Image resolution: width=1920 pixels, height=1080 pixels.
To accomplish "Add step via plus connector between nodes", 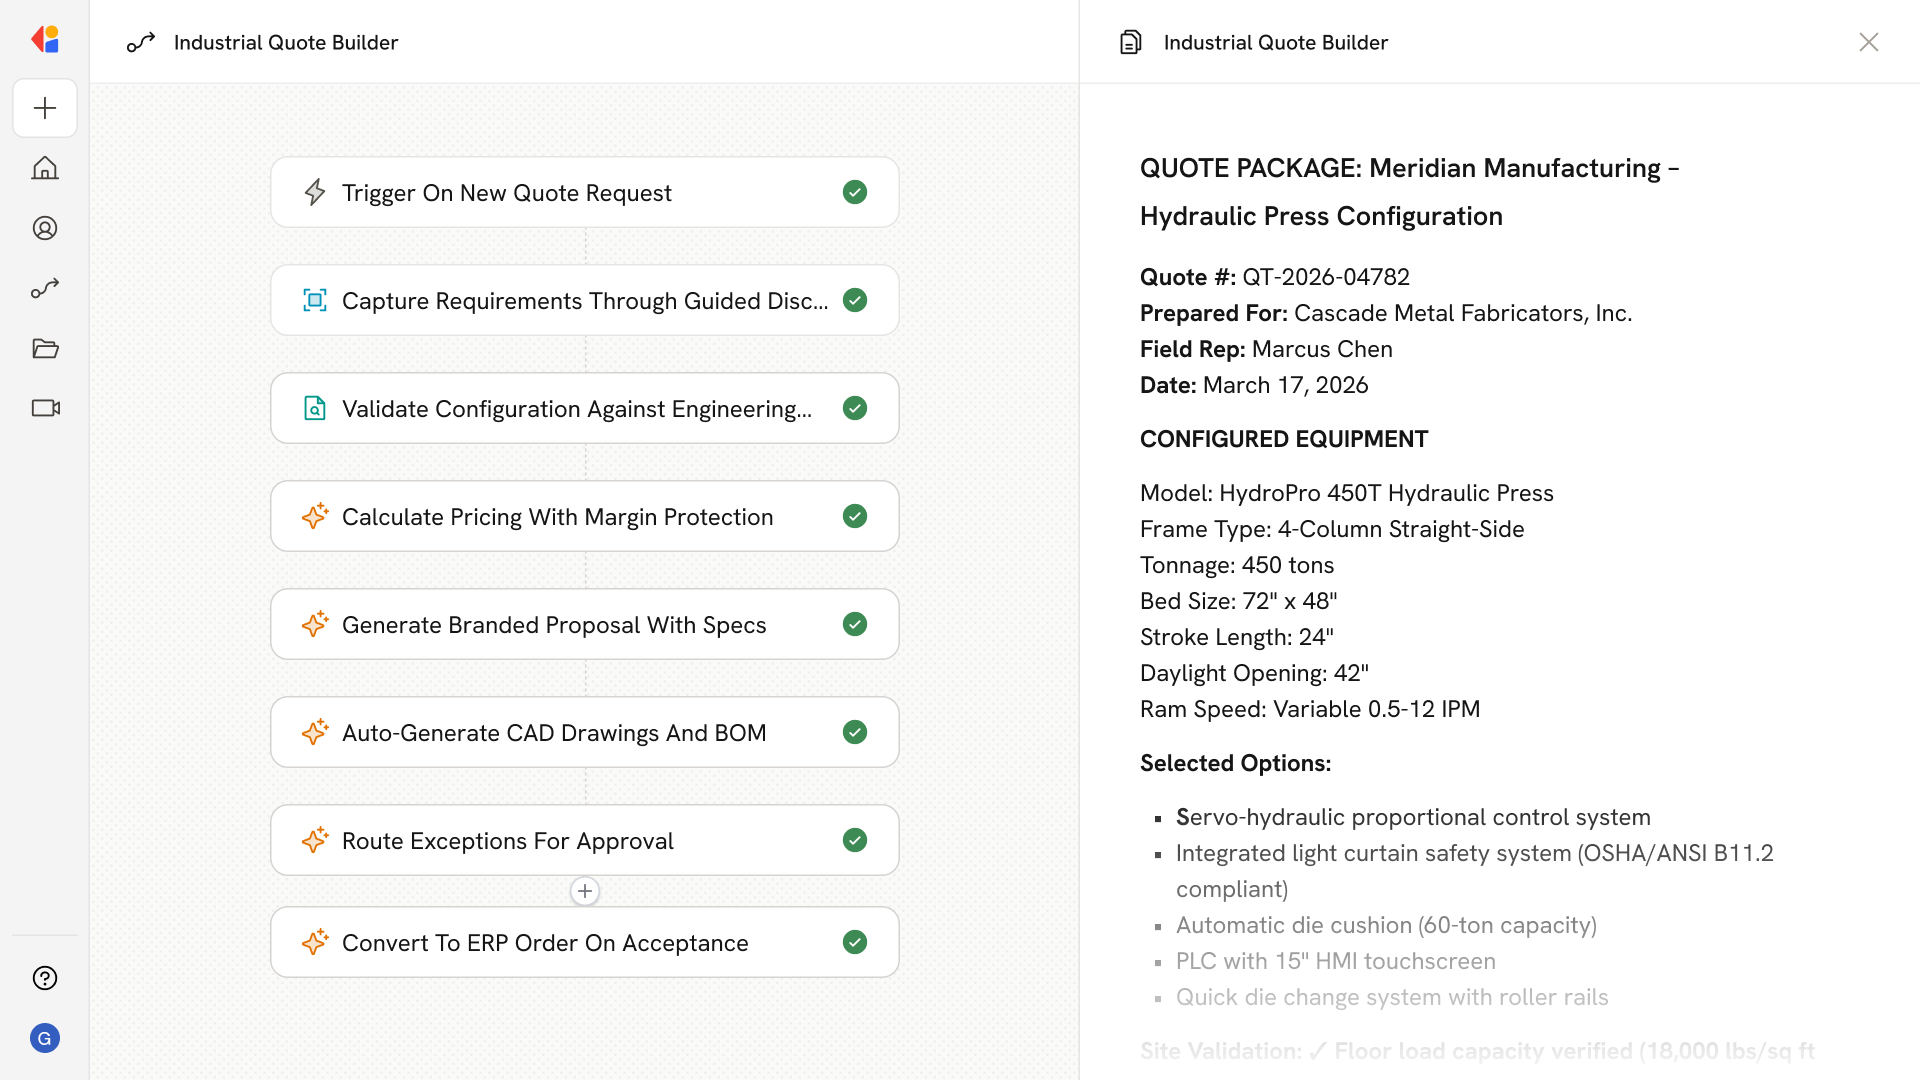I will (585, 891).
